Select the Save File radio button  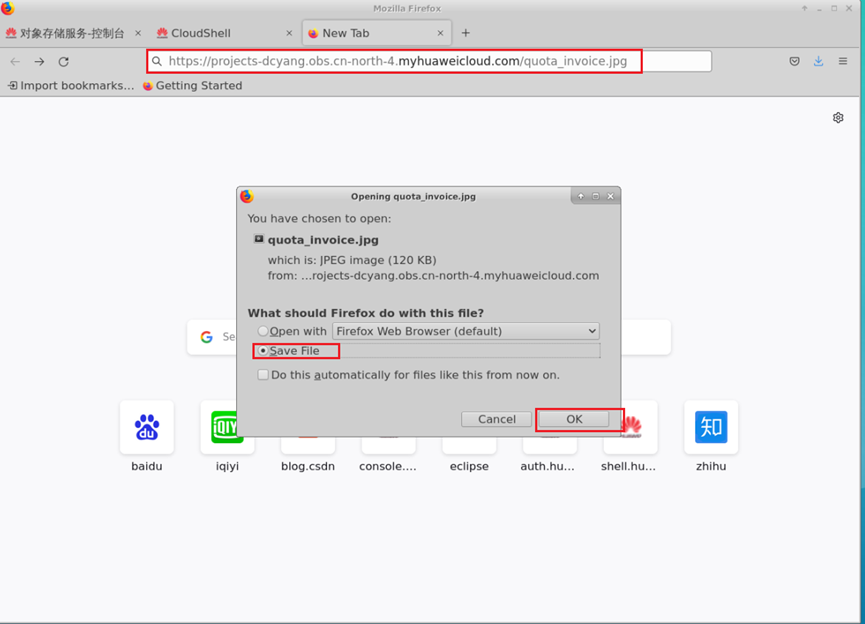[263, 350]
